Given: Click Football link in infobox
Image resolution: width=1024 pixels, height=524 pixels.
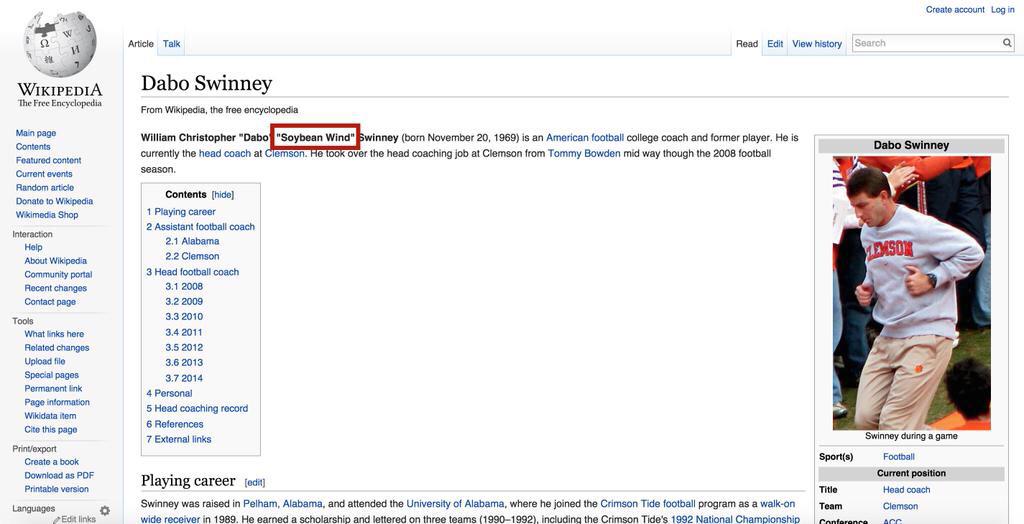Looking at the screenshot, I should (899, 457).
